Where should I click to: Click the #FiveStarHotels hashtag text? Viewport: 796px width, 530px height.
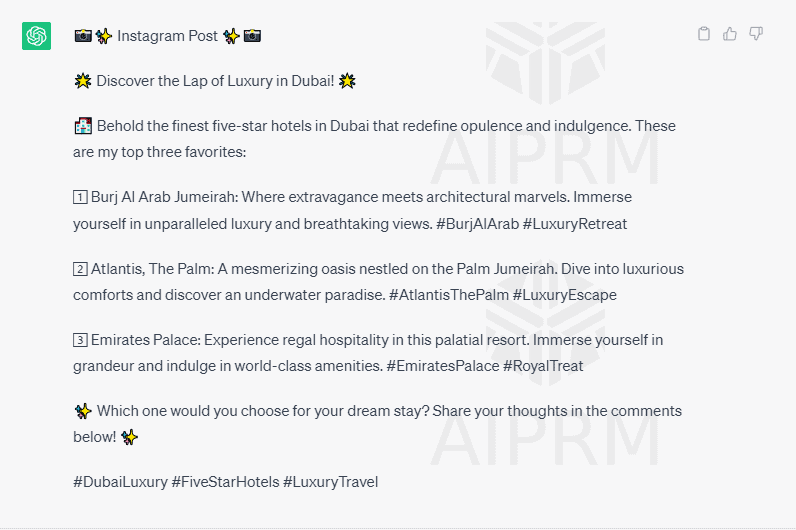tap(225, 482)
